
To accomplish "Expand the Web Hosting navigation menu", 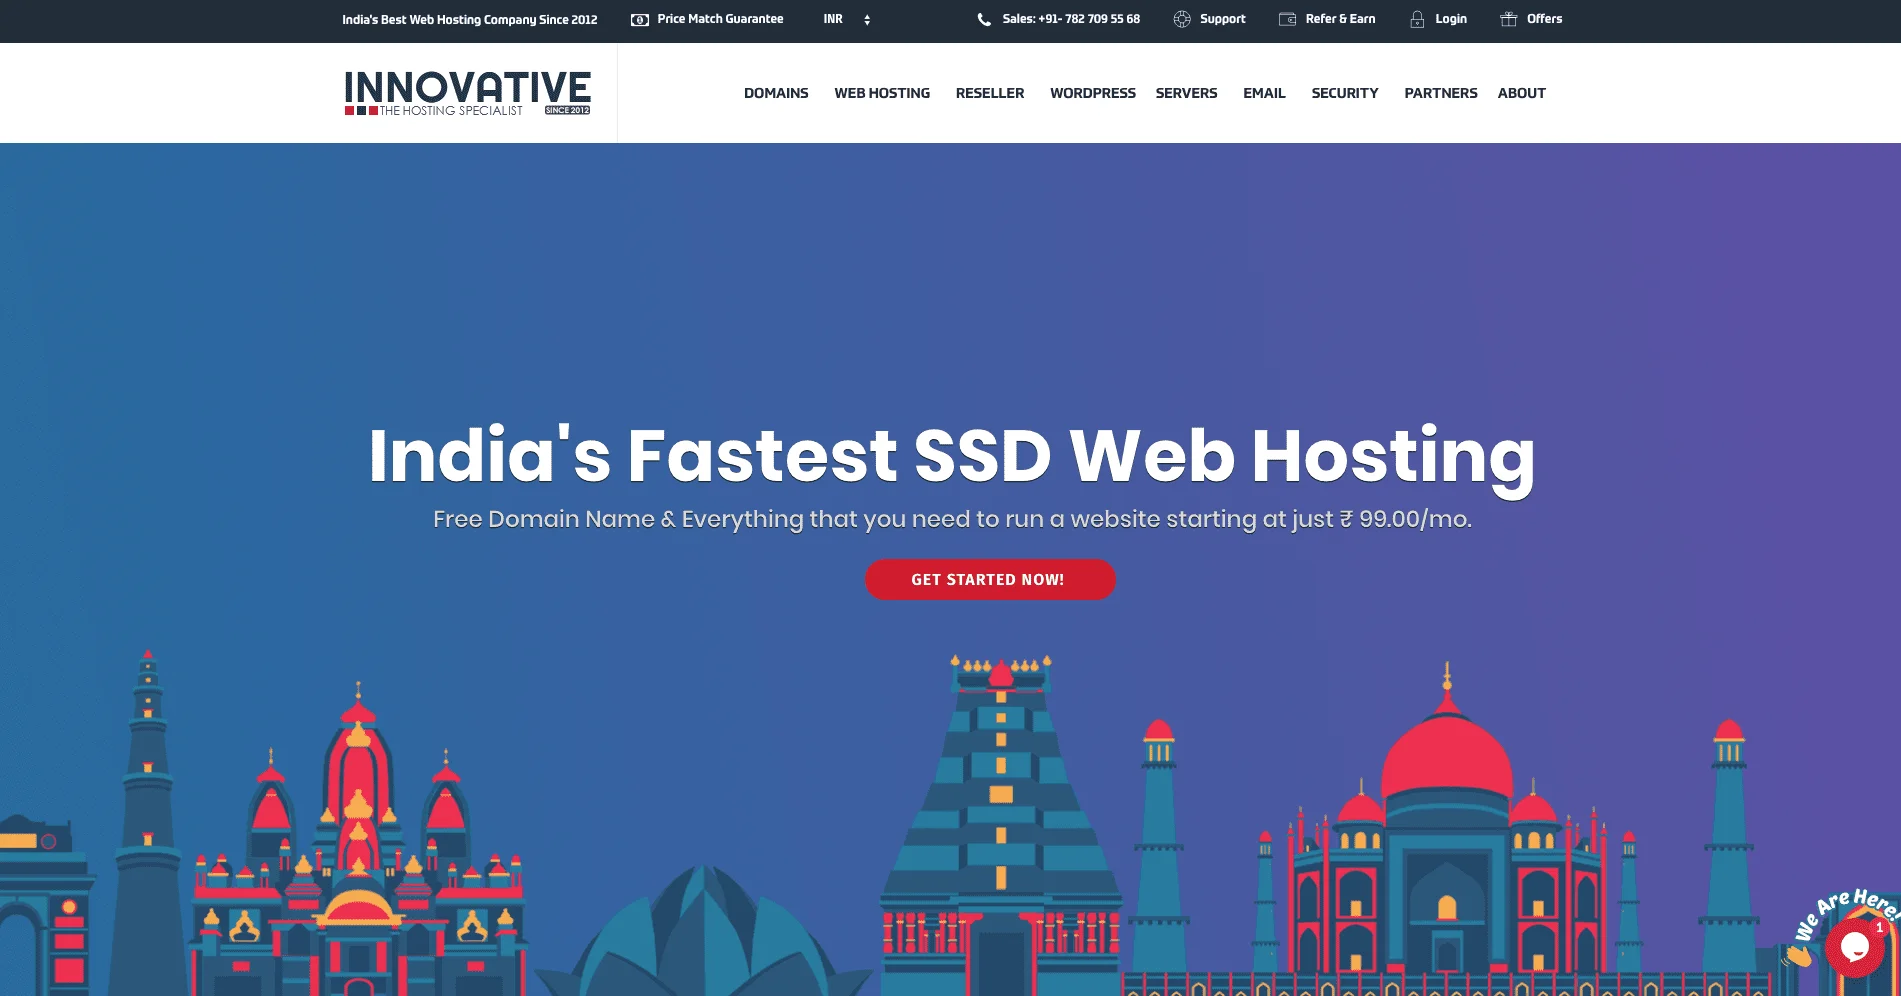I will click(x=882, y=93).
